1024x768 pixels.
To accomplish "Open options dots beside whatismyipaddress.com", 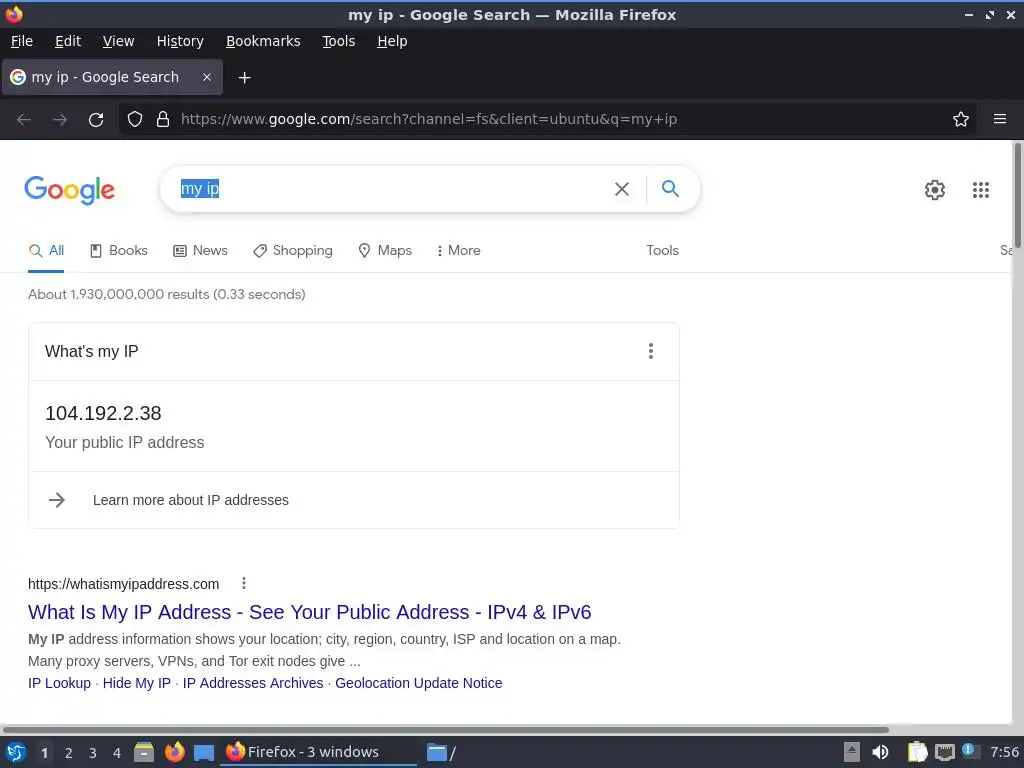I will click(244, 583).
